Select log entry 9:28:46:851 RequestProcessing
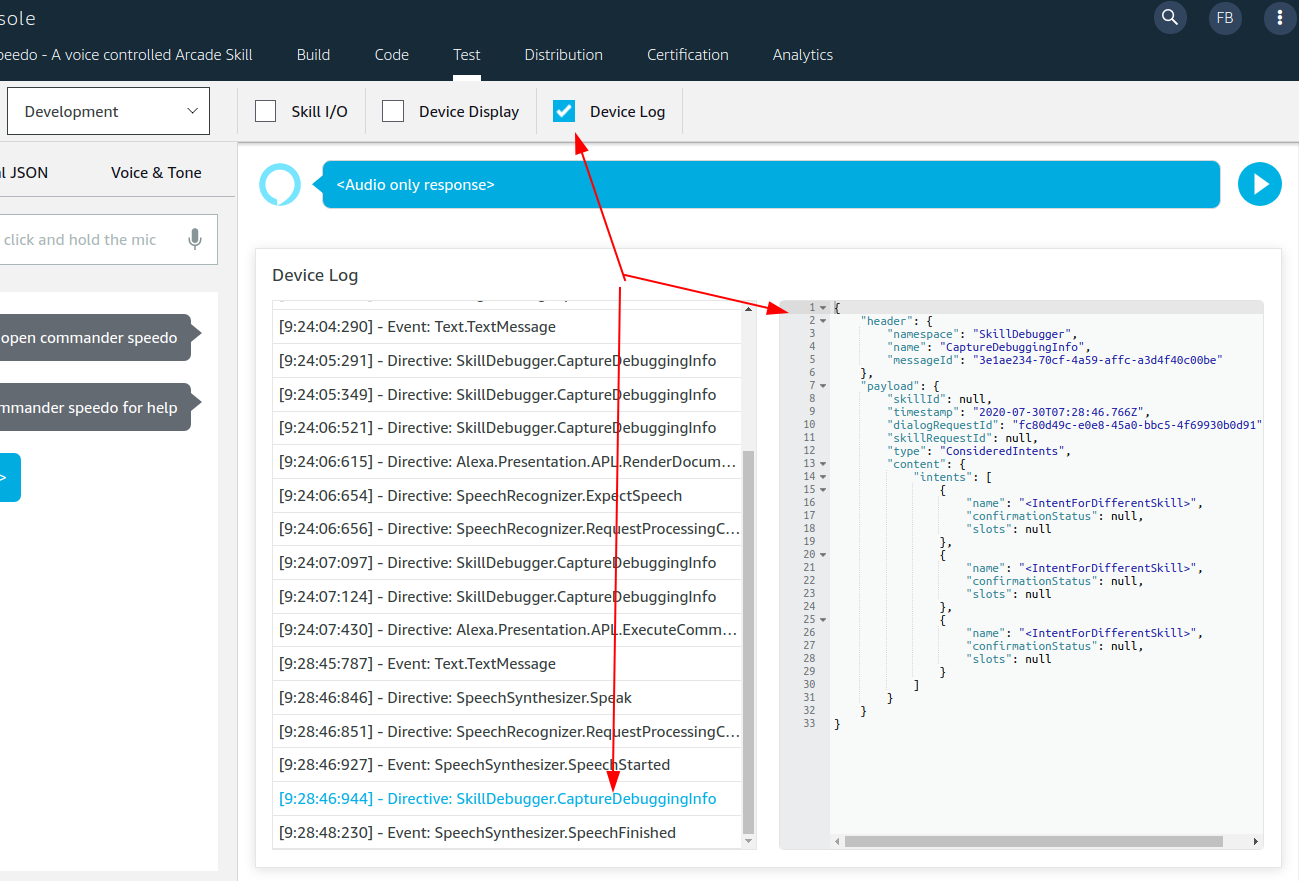This screenshot has width=1299, height=881. click(x=507, y=731)
